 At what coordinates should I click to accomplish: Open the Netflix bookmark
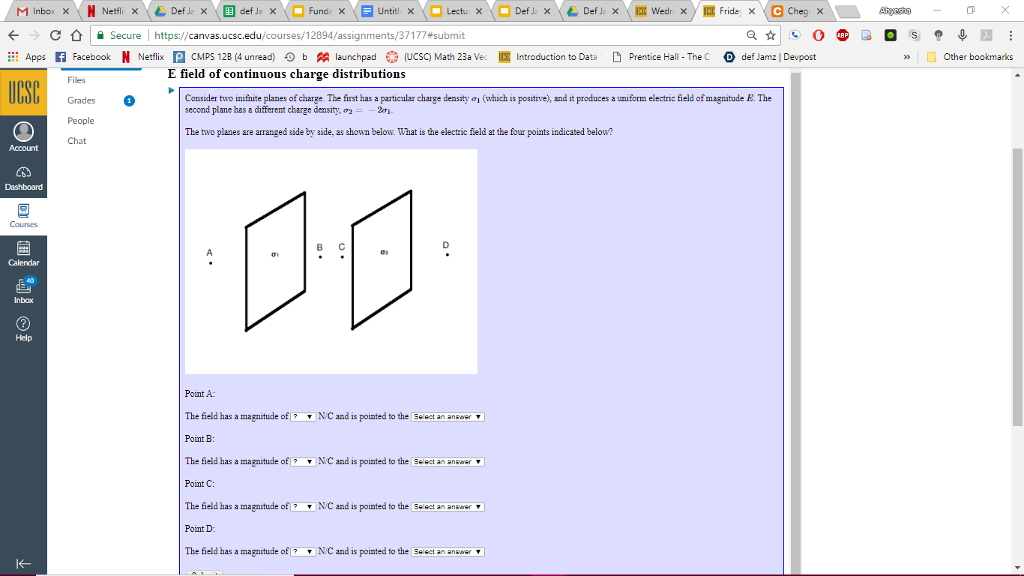point(143,57)
